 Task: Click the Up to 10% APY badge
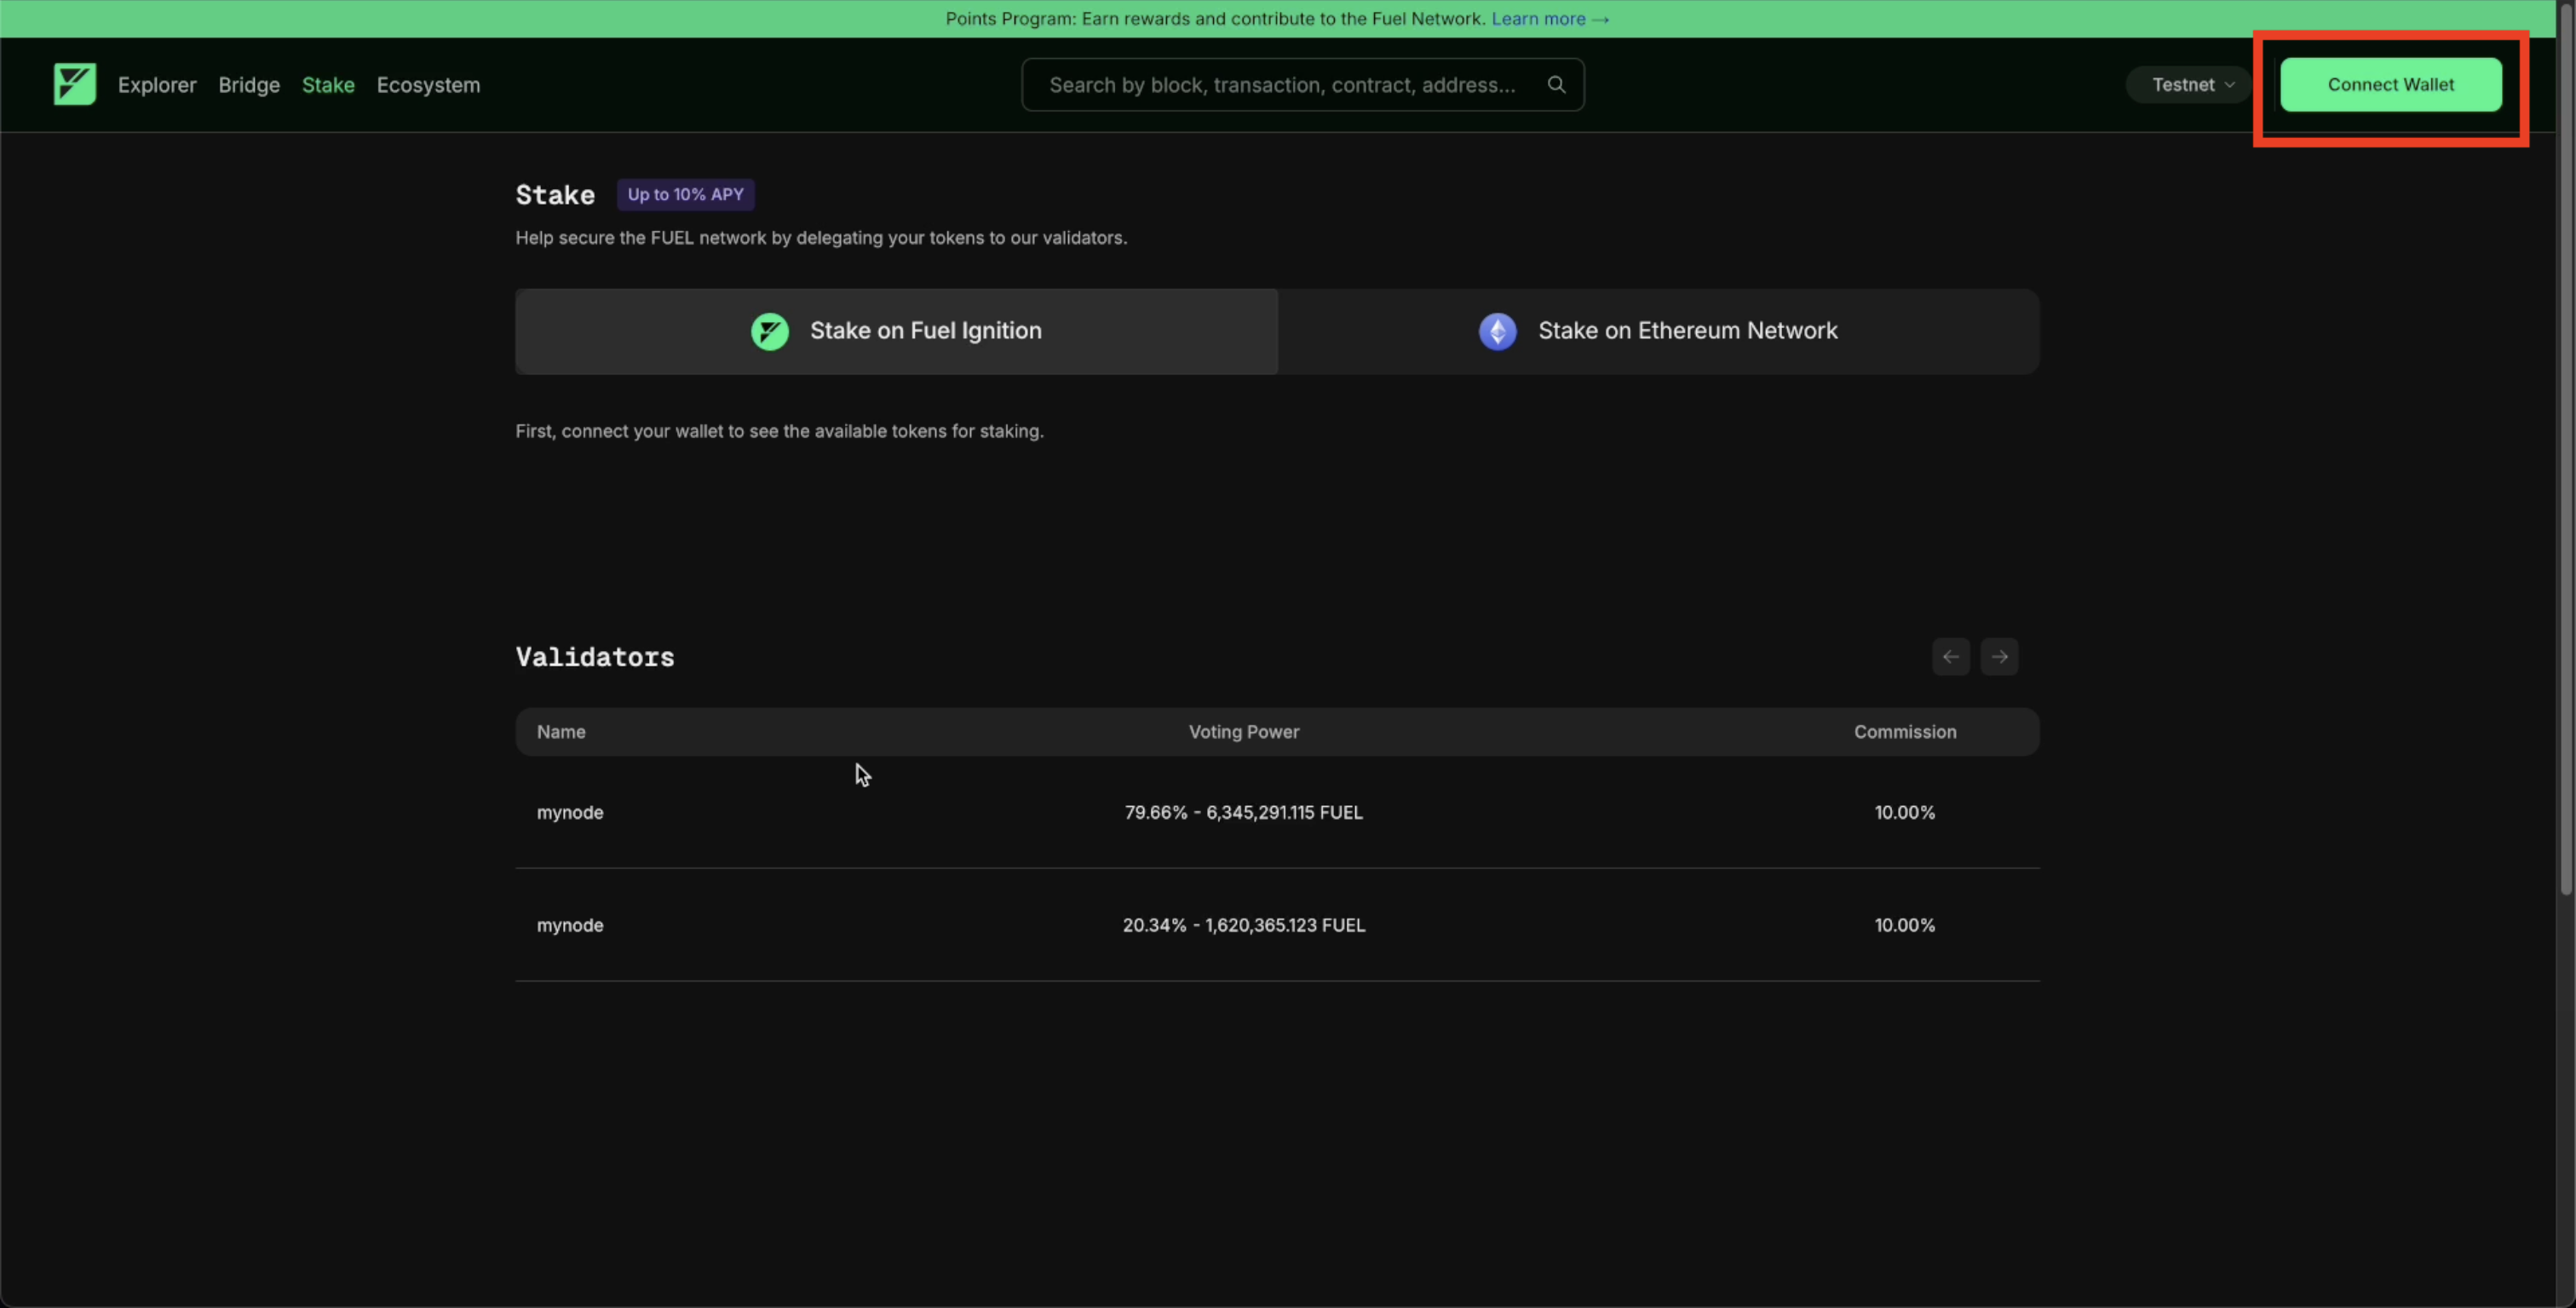[x=685, y=194]
